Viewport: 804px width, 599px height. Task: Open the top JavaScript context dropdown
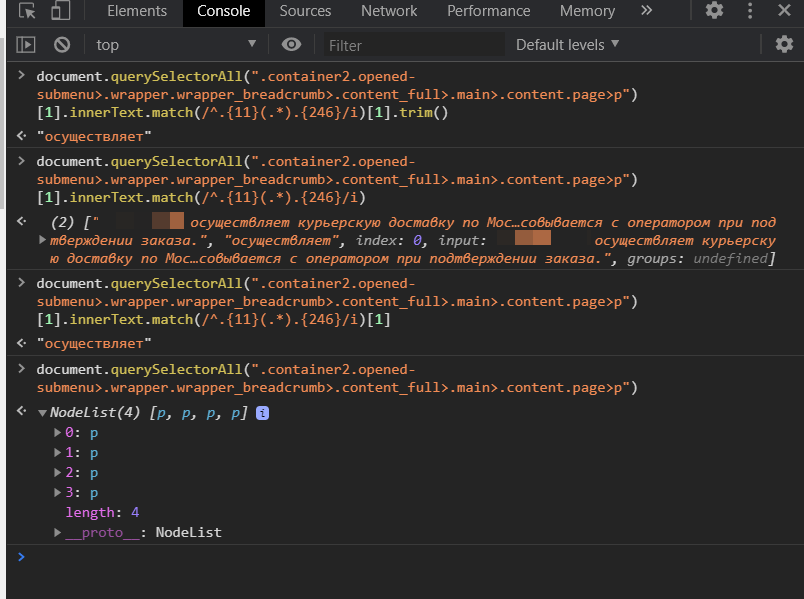click(x=176, y=45)
